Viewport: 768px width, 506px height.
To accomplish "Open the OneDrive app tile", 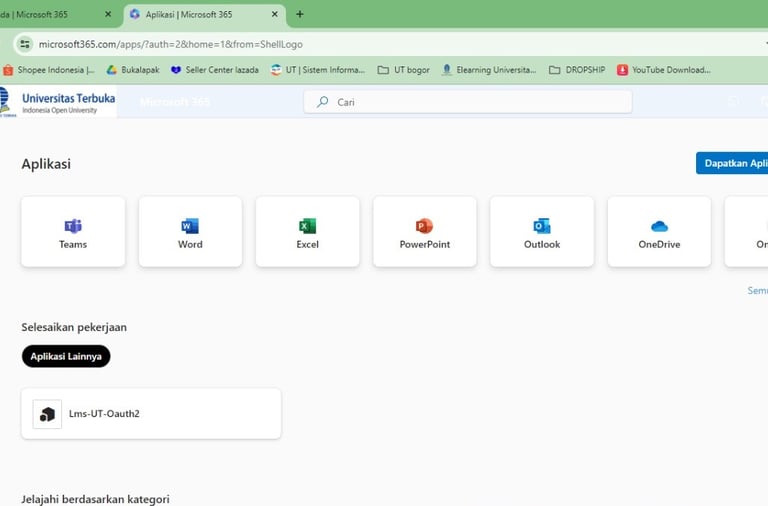I will tap(659, 232).
